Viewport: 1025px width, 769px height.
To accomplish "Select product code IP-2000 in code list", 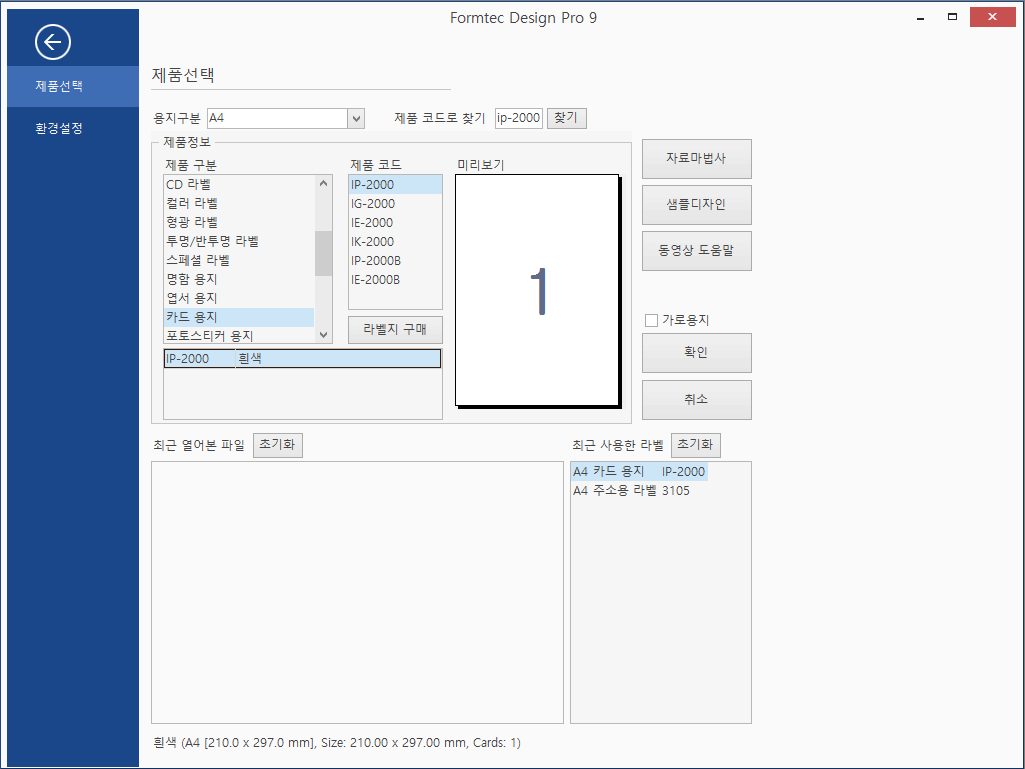I will click(x=395, y=184).
